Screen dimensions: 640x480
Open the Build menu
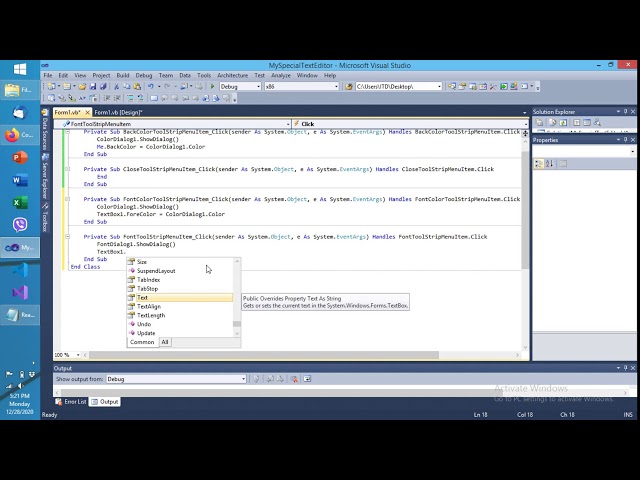pos(122,76)
